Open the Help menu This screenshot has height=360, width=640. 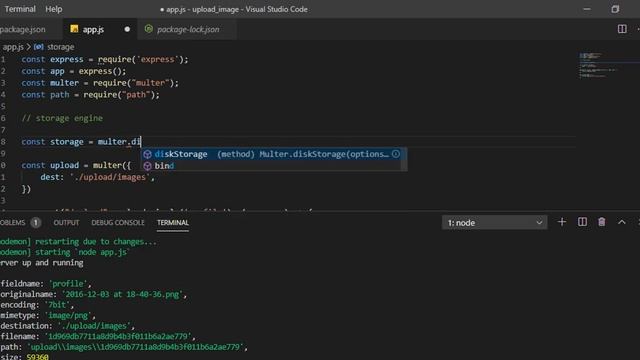point(53,9)
